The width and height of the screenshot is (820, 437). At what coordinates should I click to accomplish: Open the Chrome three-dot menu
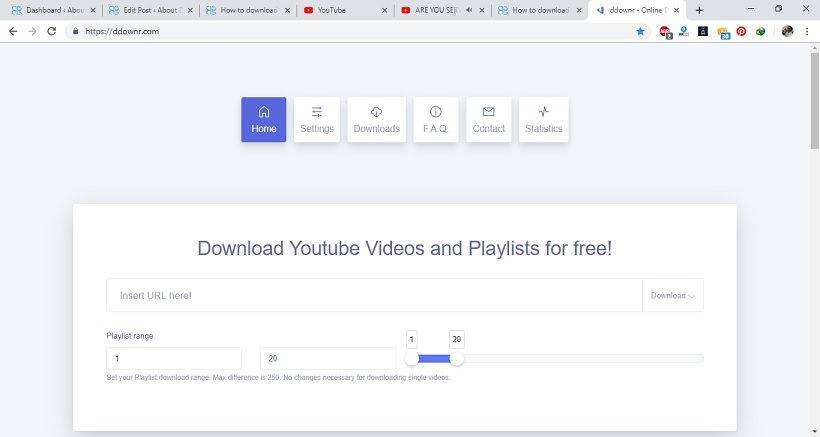coord(807,31)
